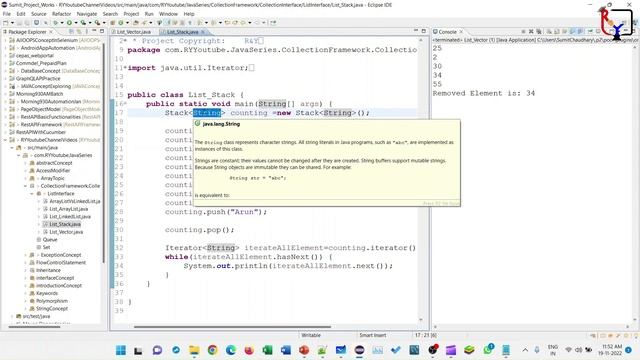Toggle Scroll Lock in Console toolbar

[x=556, y=31]
